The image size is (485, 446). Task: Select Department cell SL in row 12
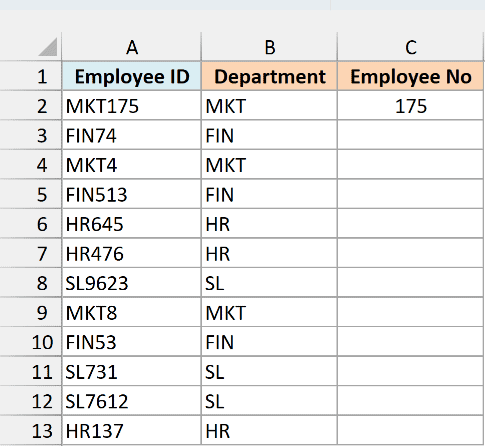(269, 401)
